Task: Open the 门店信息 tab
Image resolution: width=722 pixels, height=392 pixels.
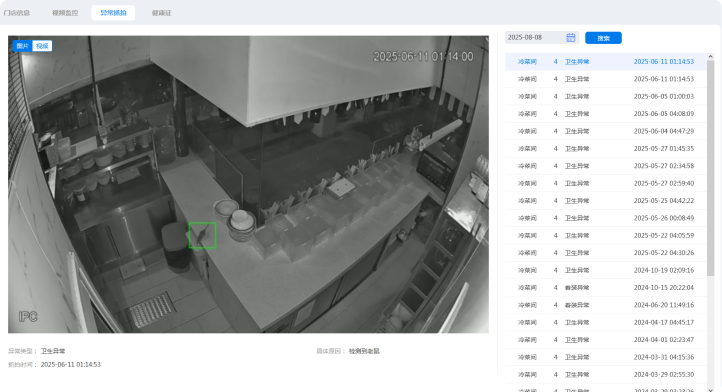Action: tap(17, 13)
